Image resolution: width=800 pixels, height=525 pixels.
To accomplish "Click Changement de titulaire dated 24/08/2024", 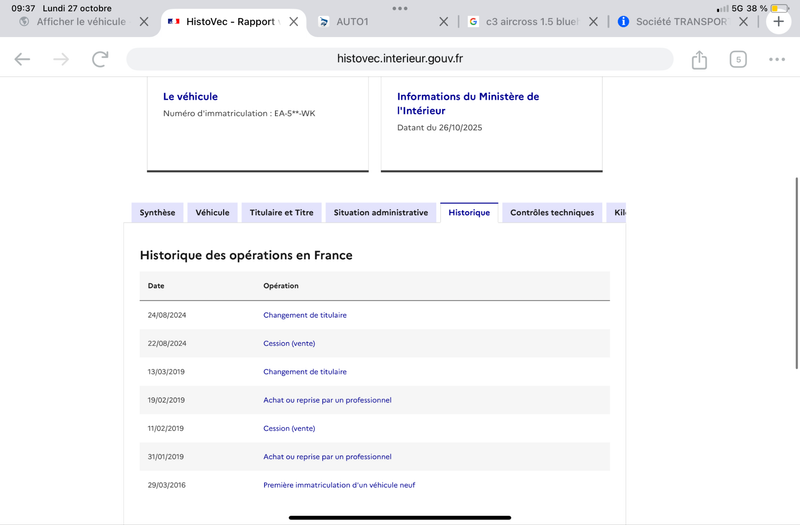I will tap(305, 315).
